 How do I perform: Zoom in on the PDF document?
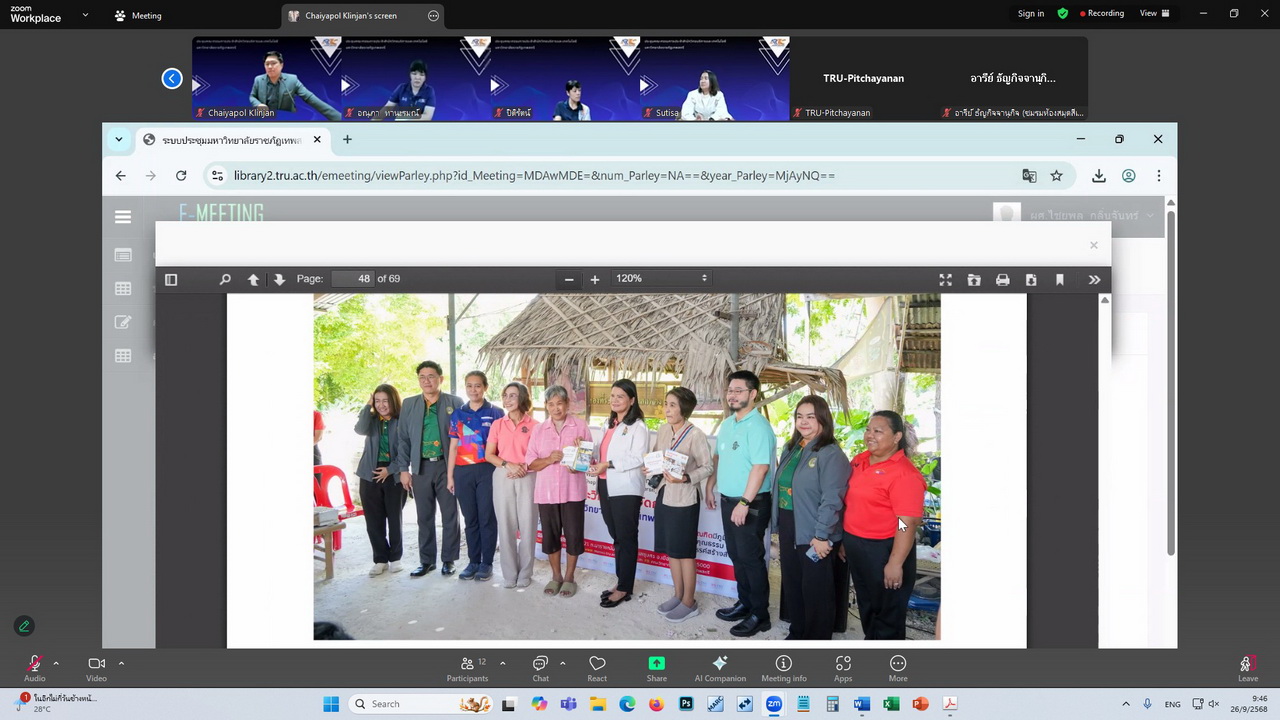tap(595, 279)
